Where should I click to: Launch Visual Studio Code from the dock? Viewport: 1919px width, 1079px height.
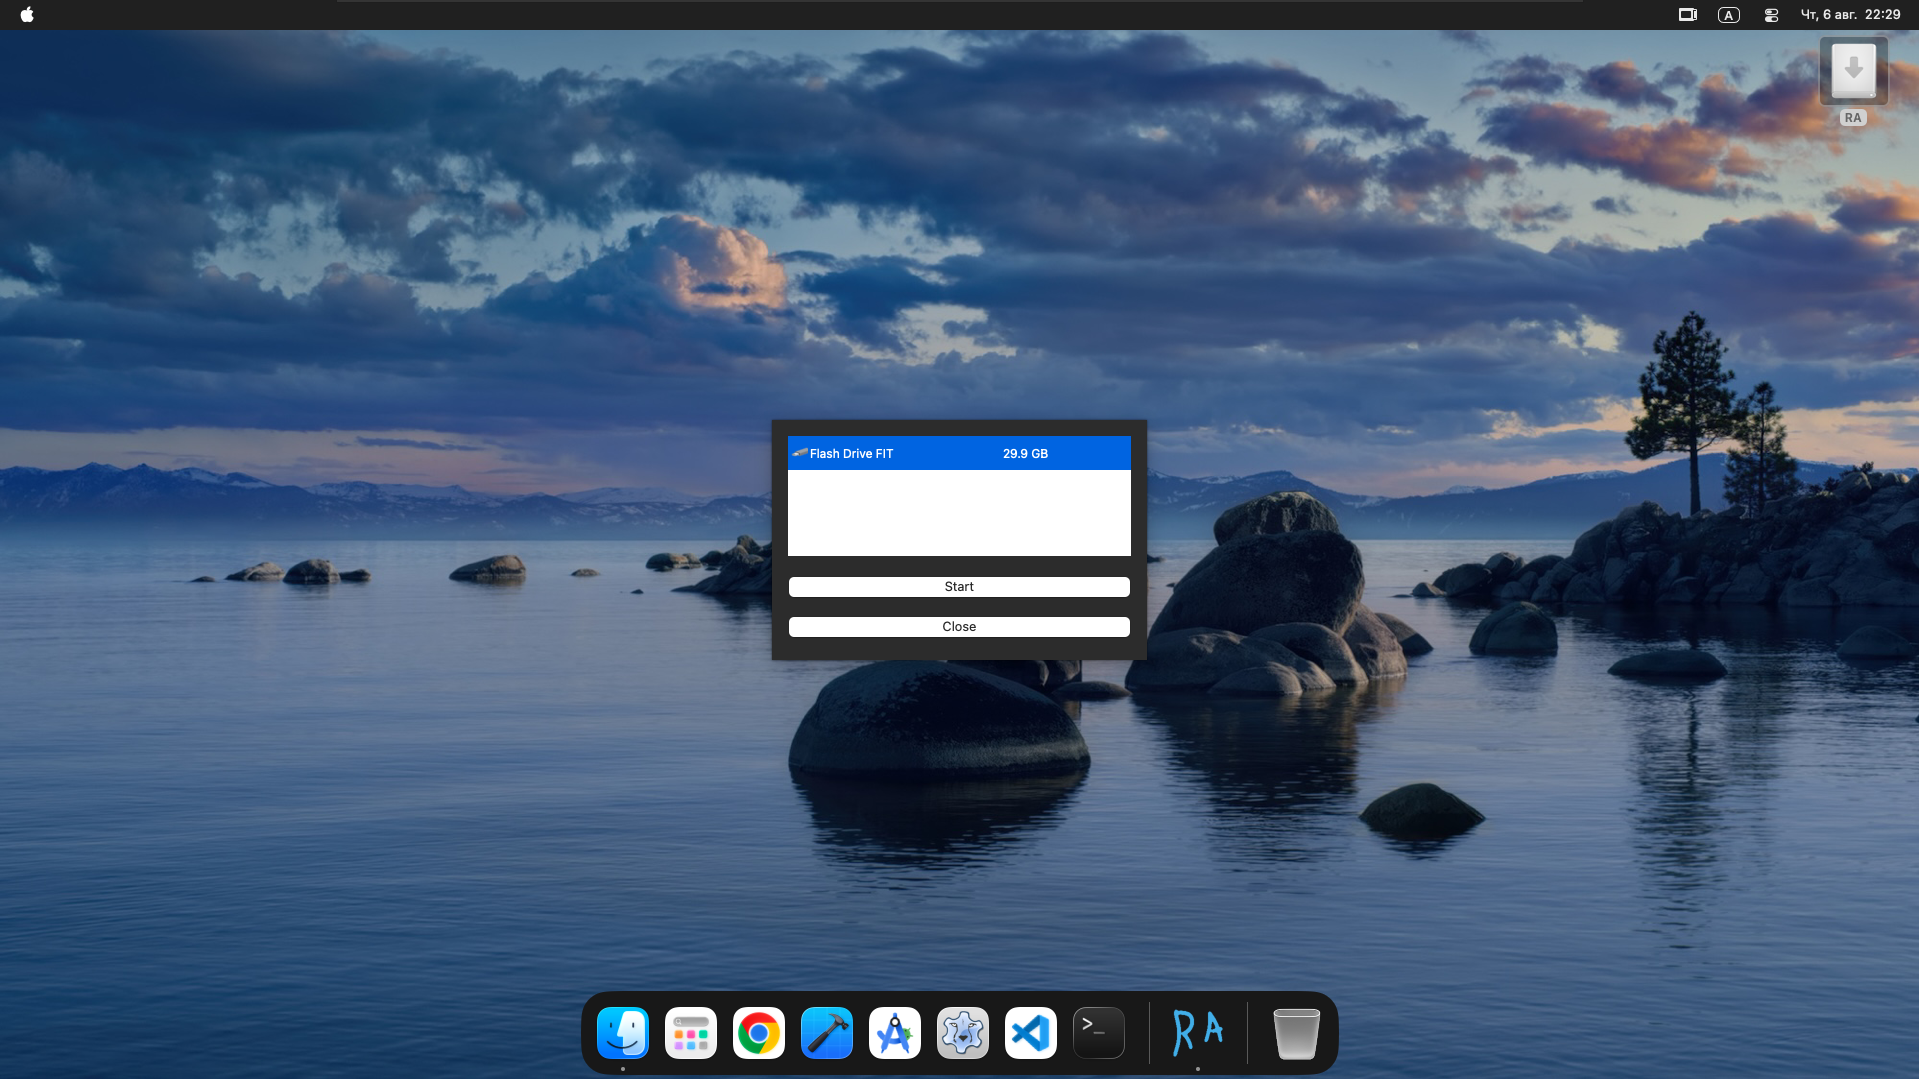pyautogui.click(x=1031, y=1033)
